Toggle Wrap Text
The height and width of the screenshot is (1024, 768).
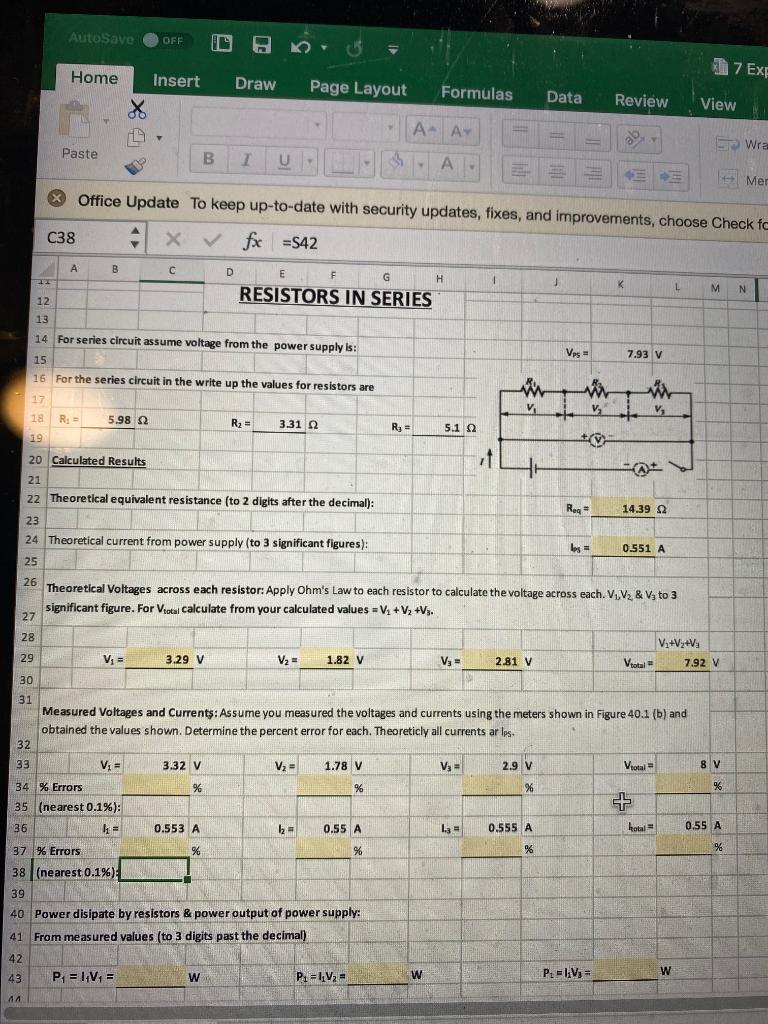pyautogui.click(x=741, y=144)
